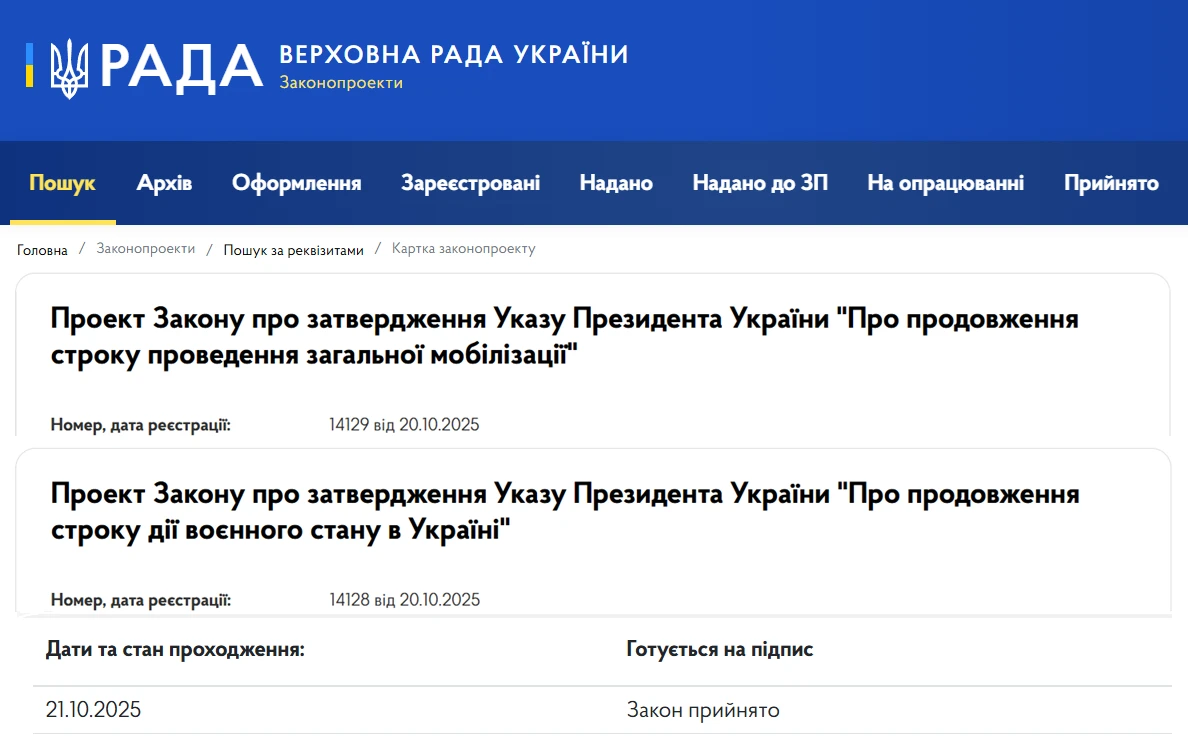Viewport: 1188px width, 740px height.
Task: Click the Закон прийнято status entry
Action: [703, 710]
